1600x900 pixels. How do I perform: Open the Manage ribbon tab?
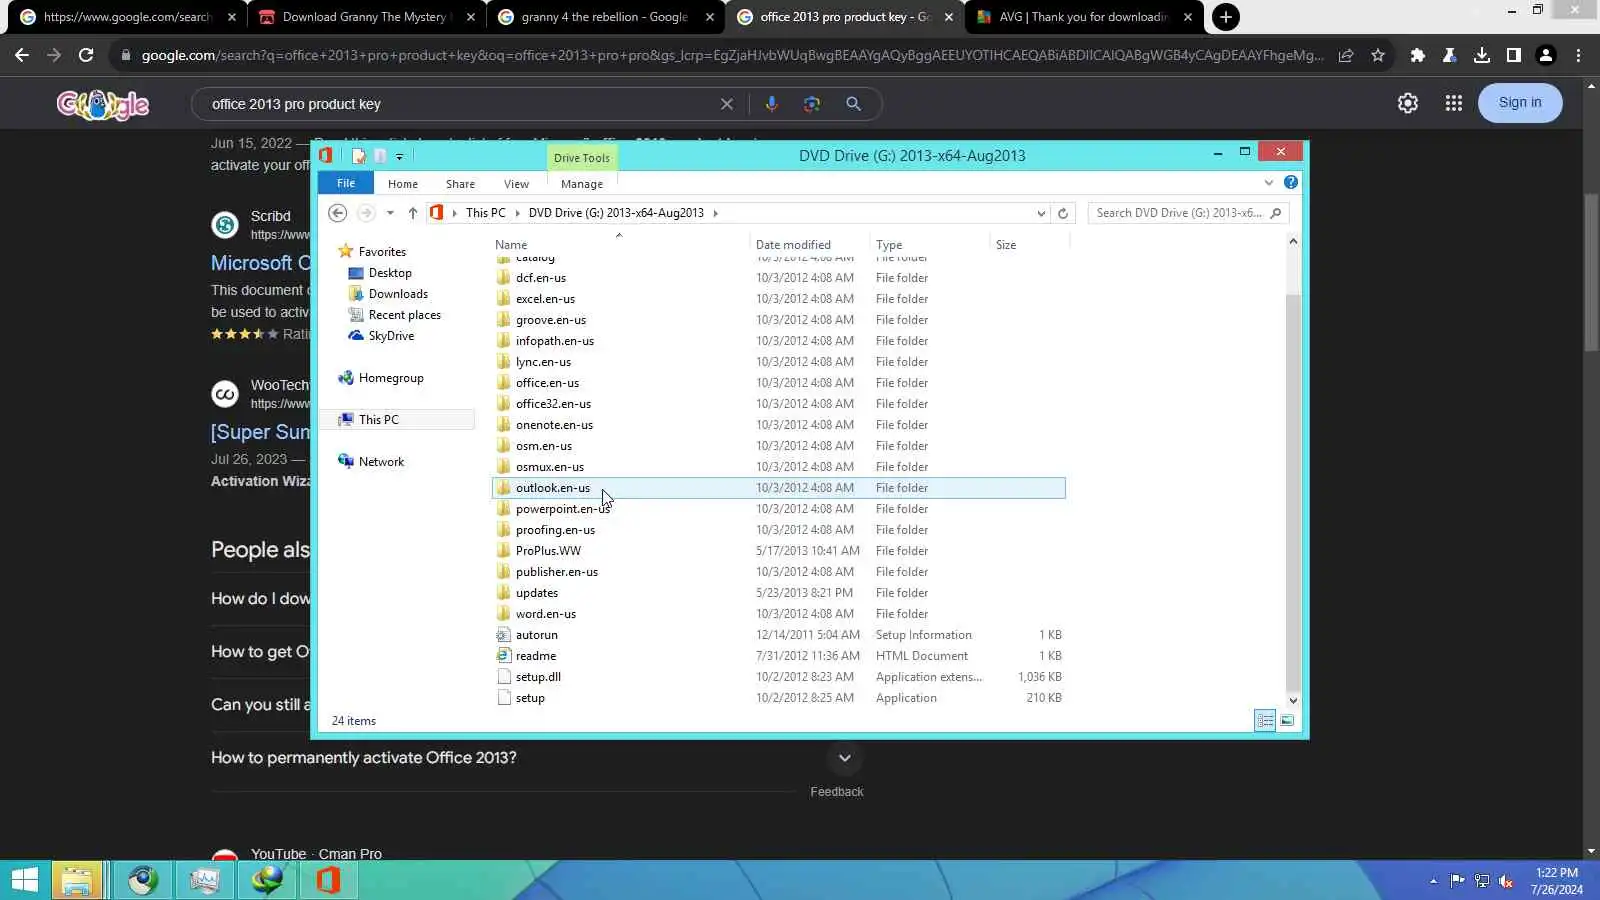point(582,184)
